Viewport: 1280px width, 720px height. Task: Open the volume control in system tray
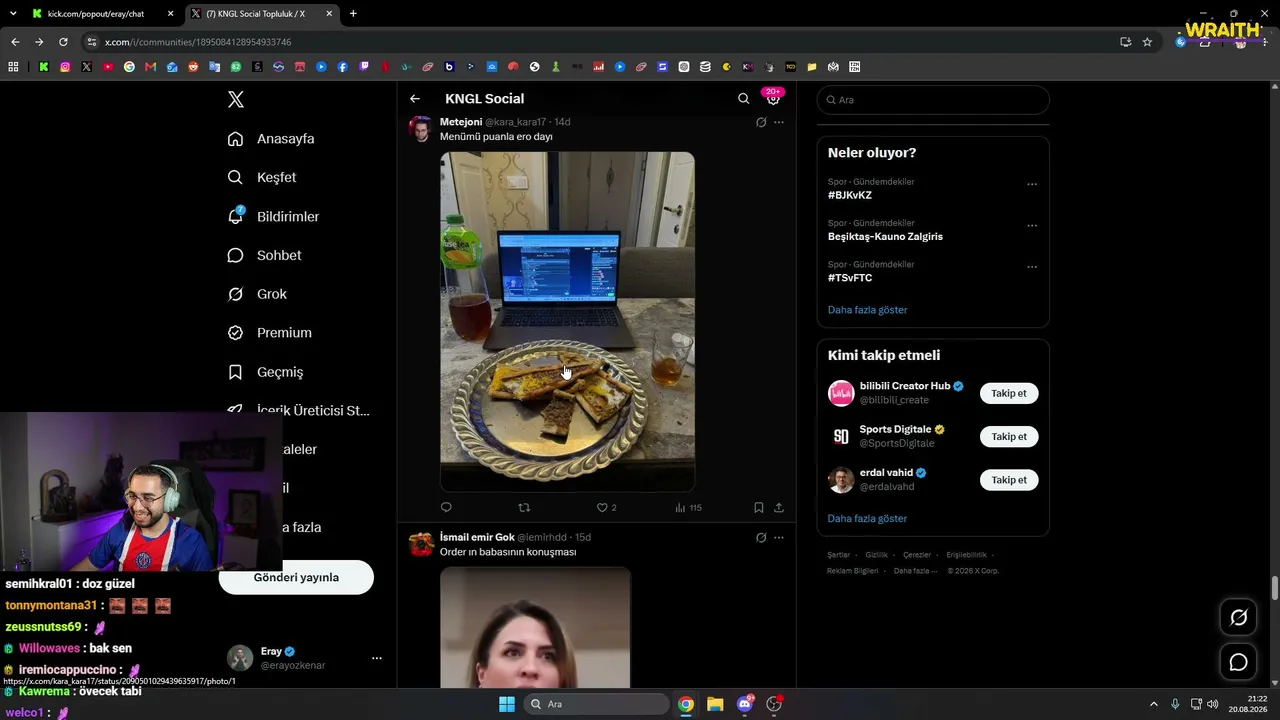[1213, 704]
